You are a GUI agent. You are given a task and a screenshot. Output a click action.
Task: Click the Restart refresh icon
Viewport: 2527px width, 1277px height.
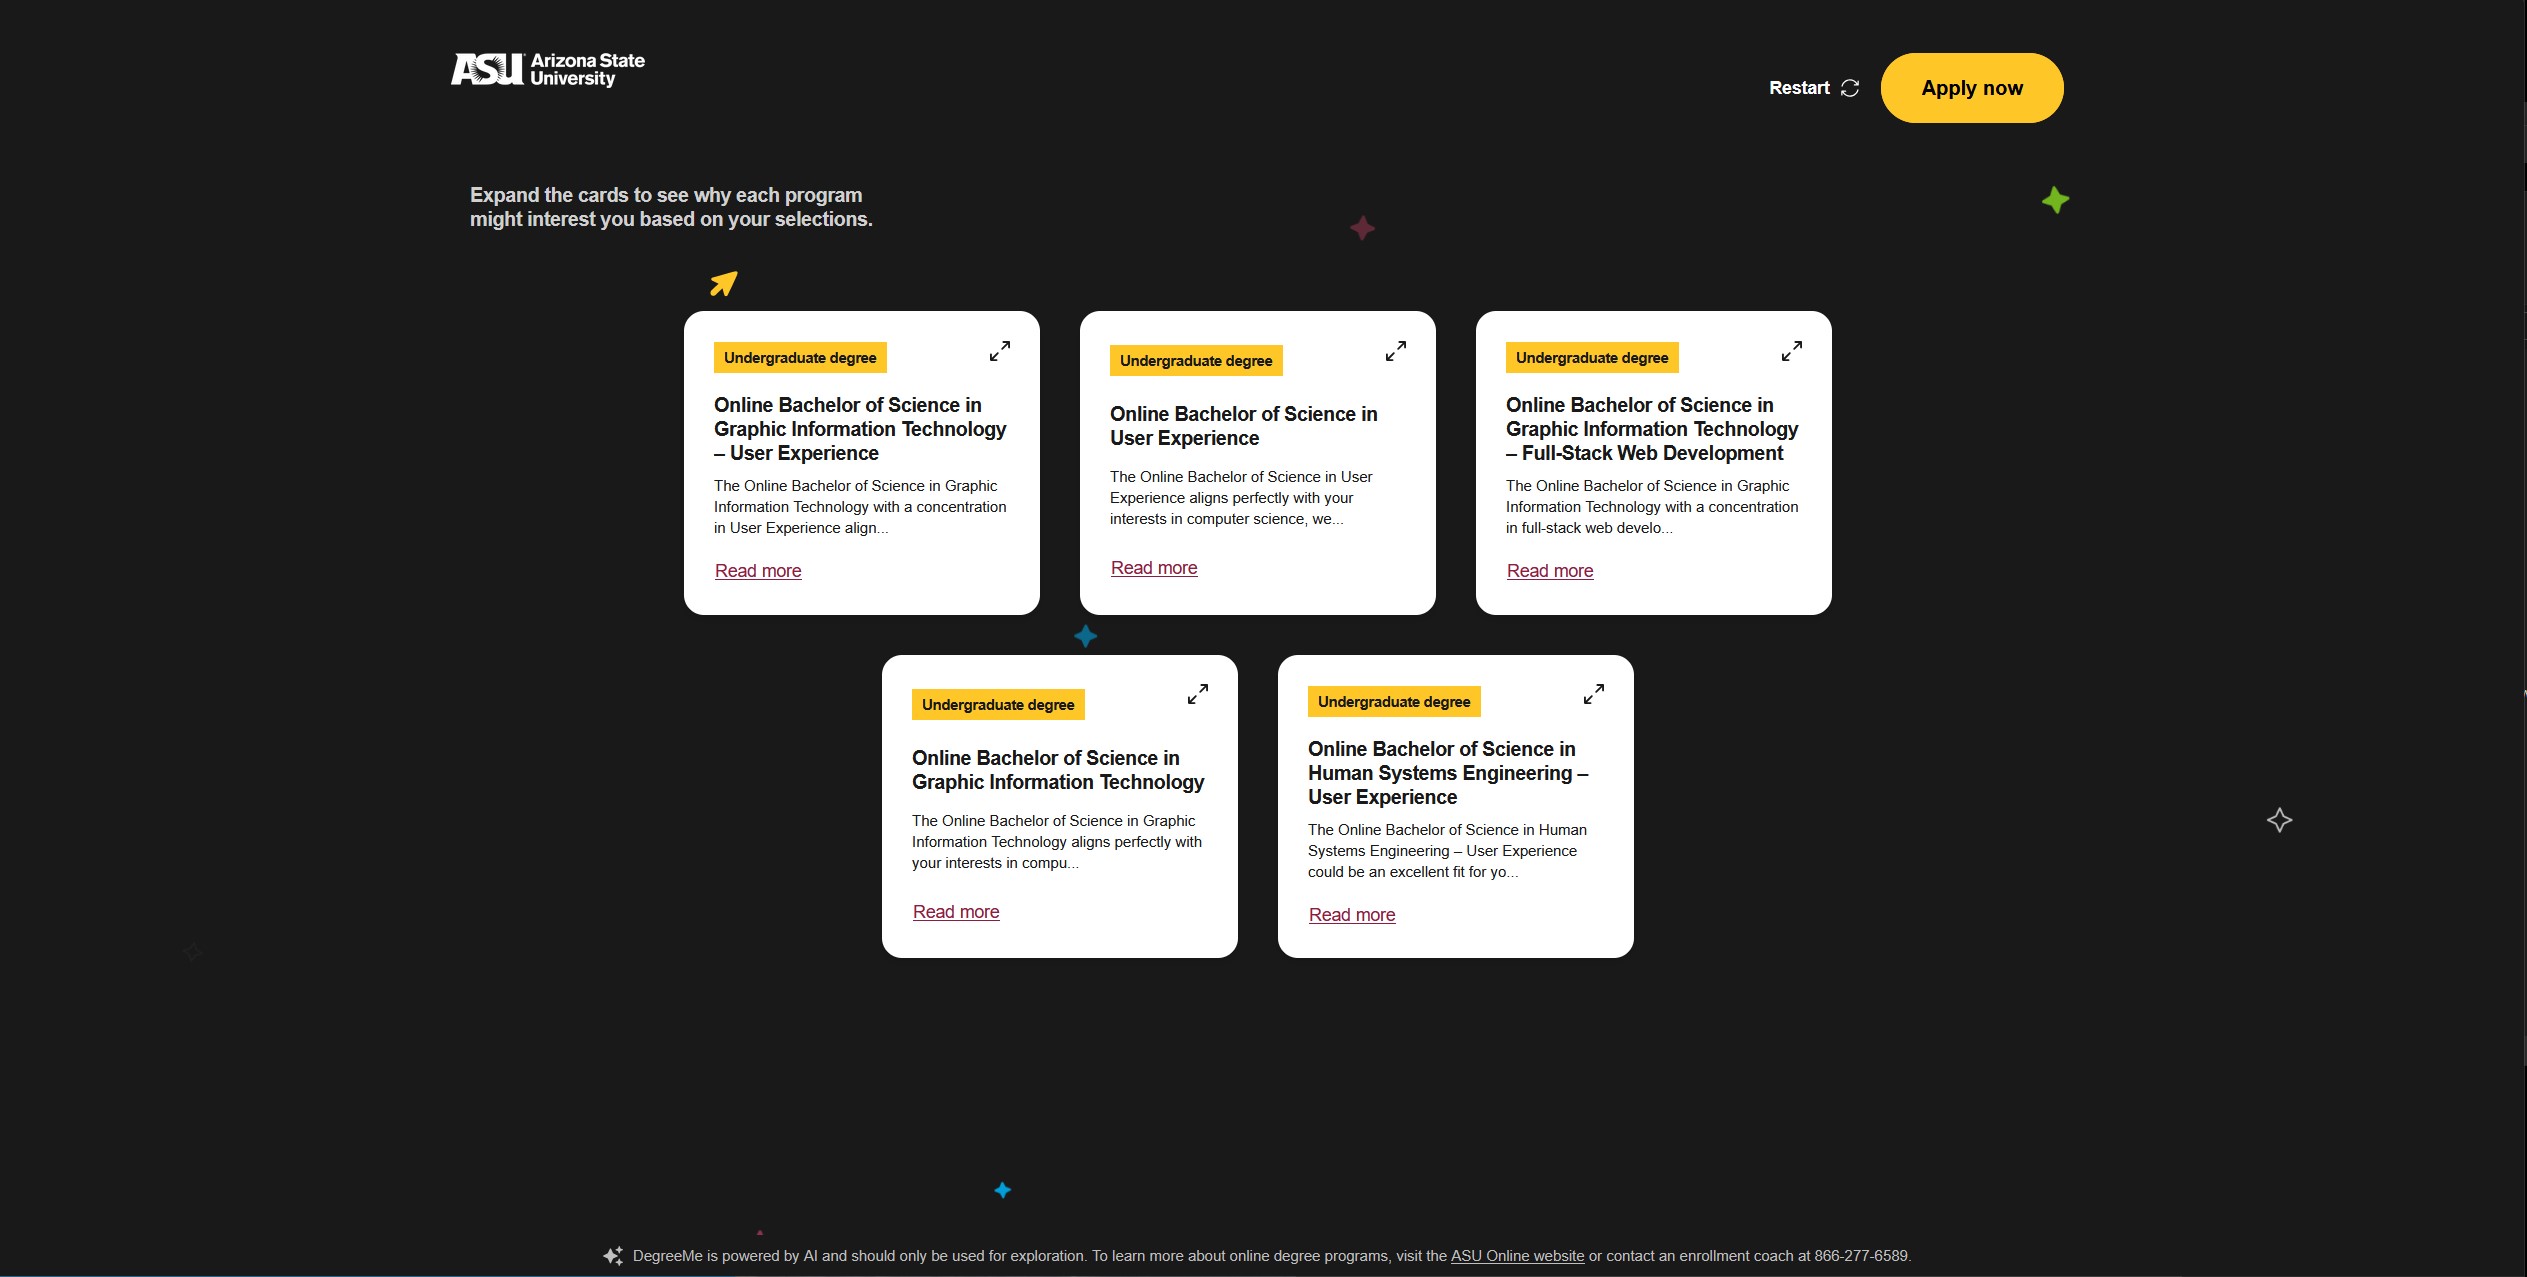click(1850, 88)
